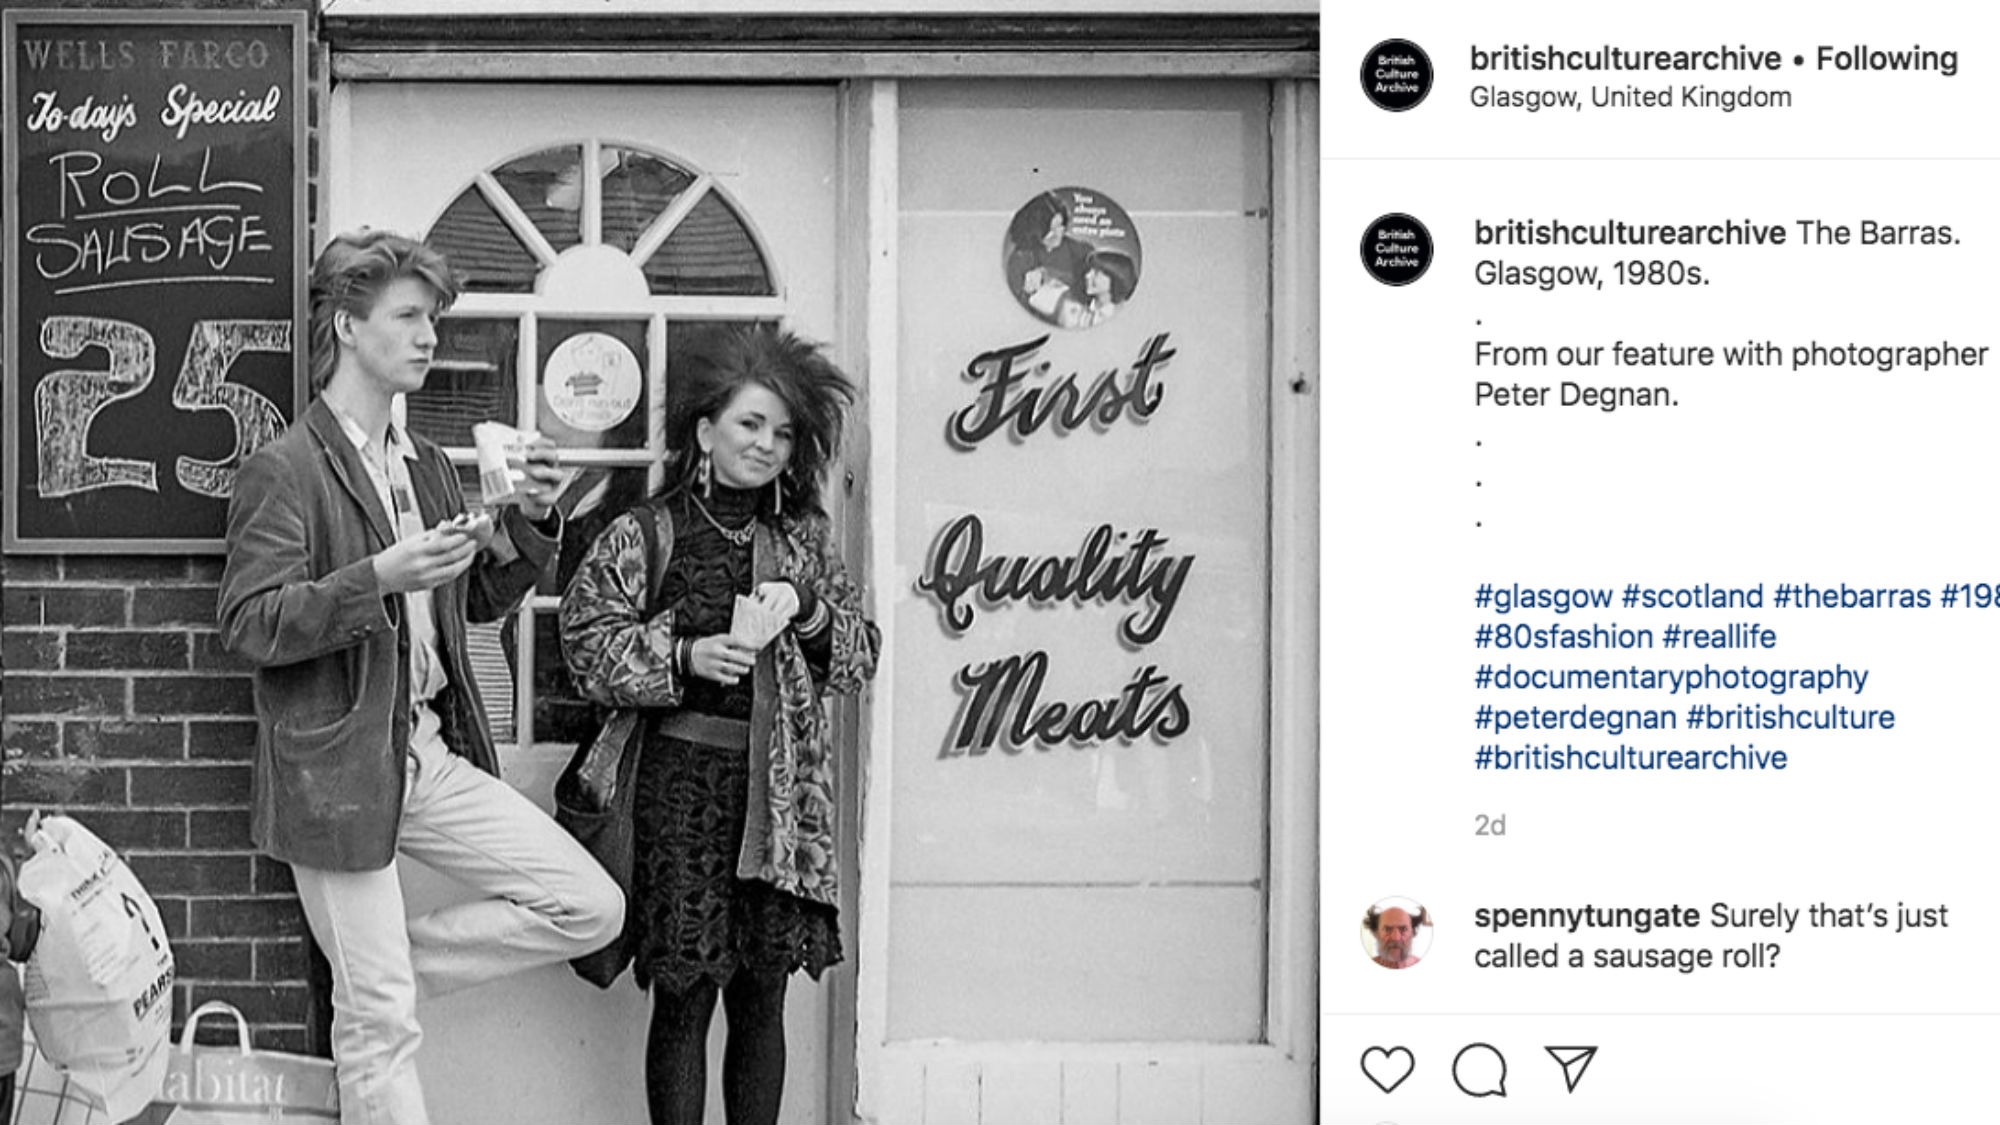Open Glasgow, United Kingdom location link

1630,97
